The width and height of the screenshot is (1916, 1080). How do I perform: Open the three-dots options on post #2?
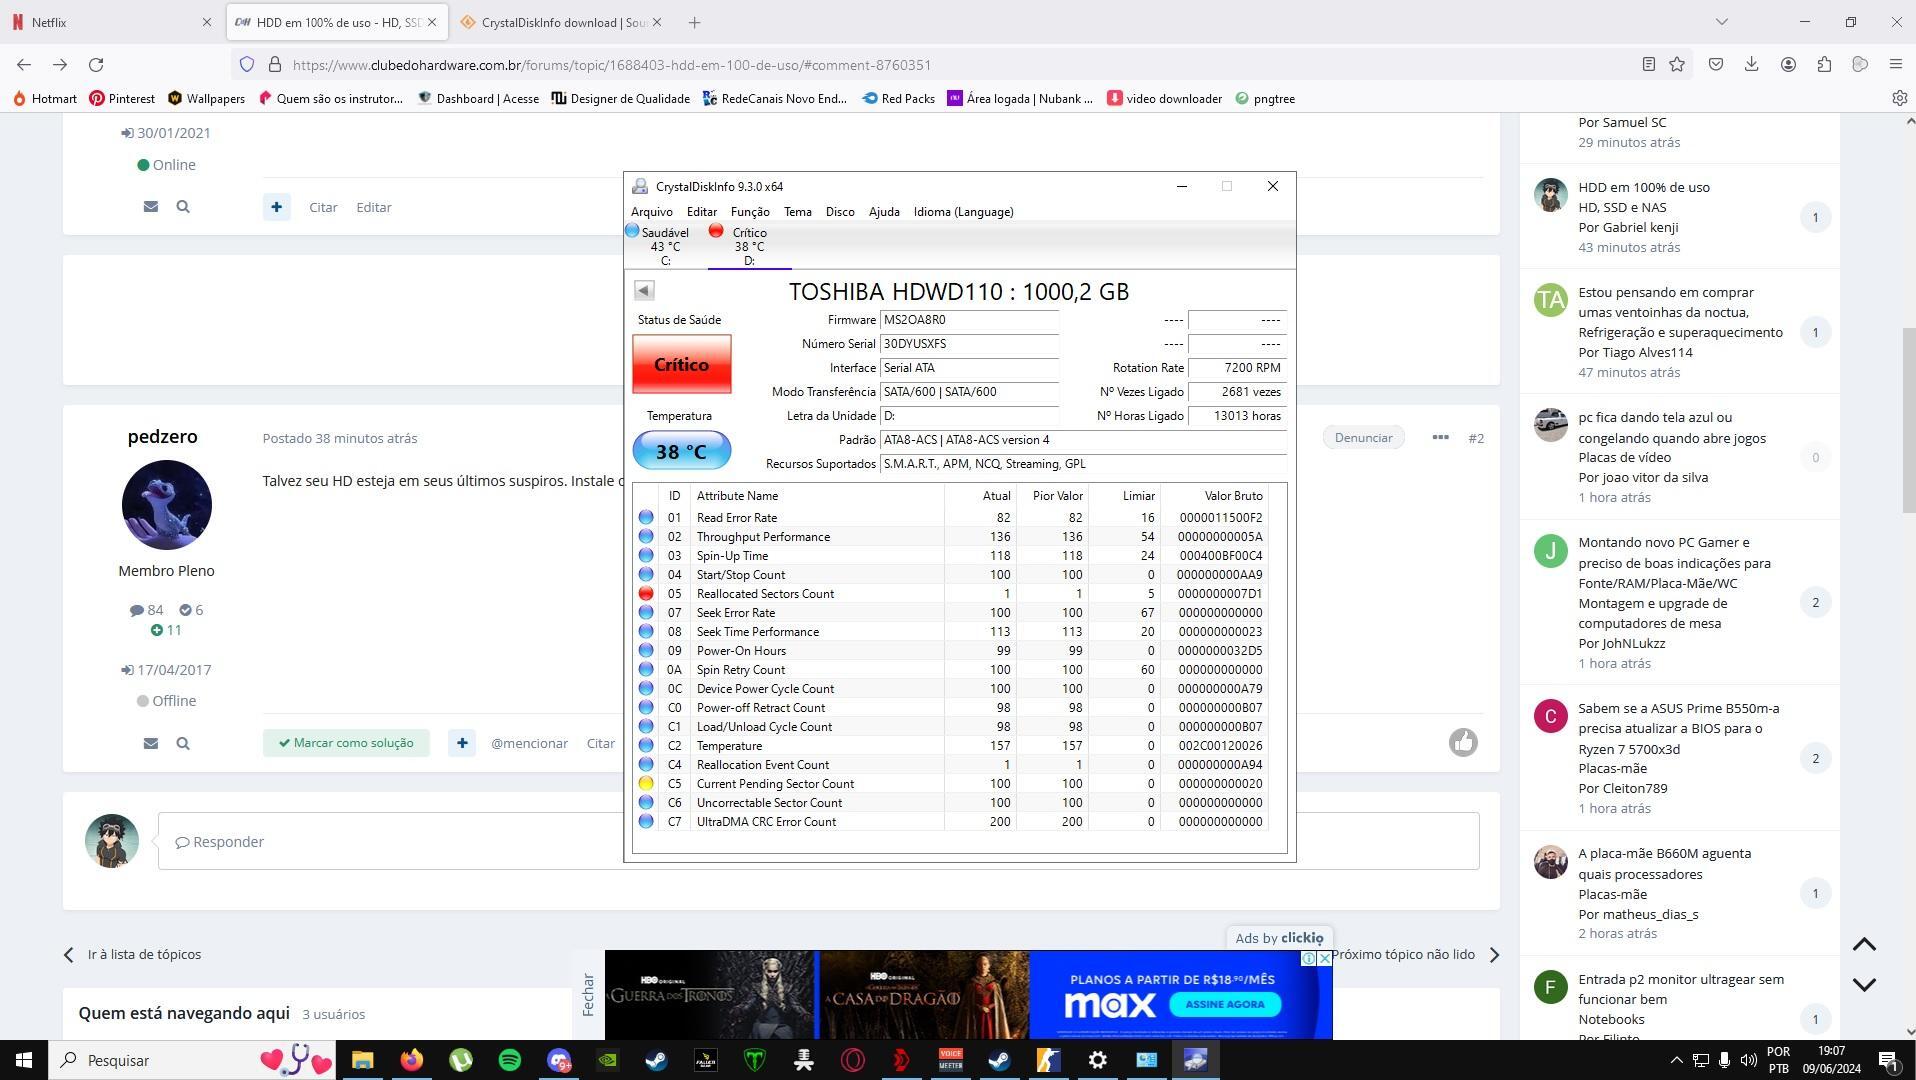pyautogui.click(x=1440, y=437)
